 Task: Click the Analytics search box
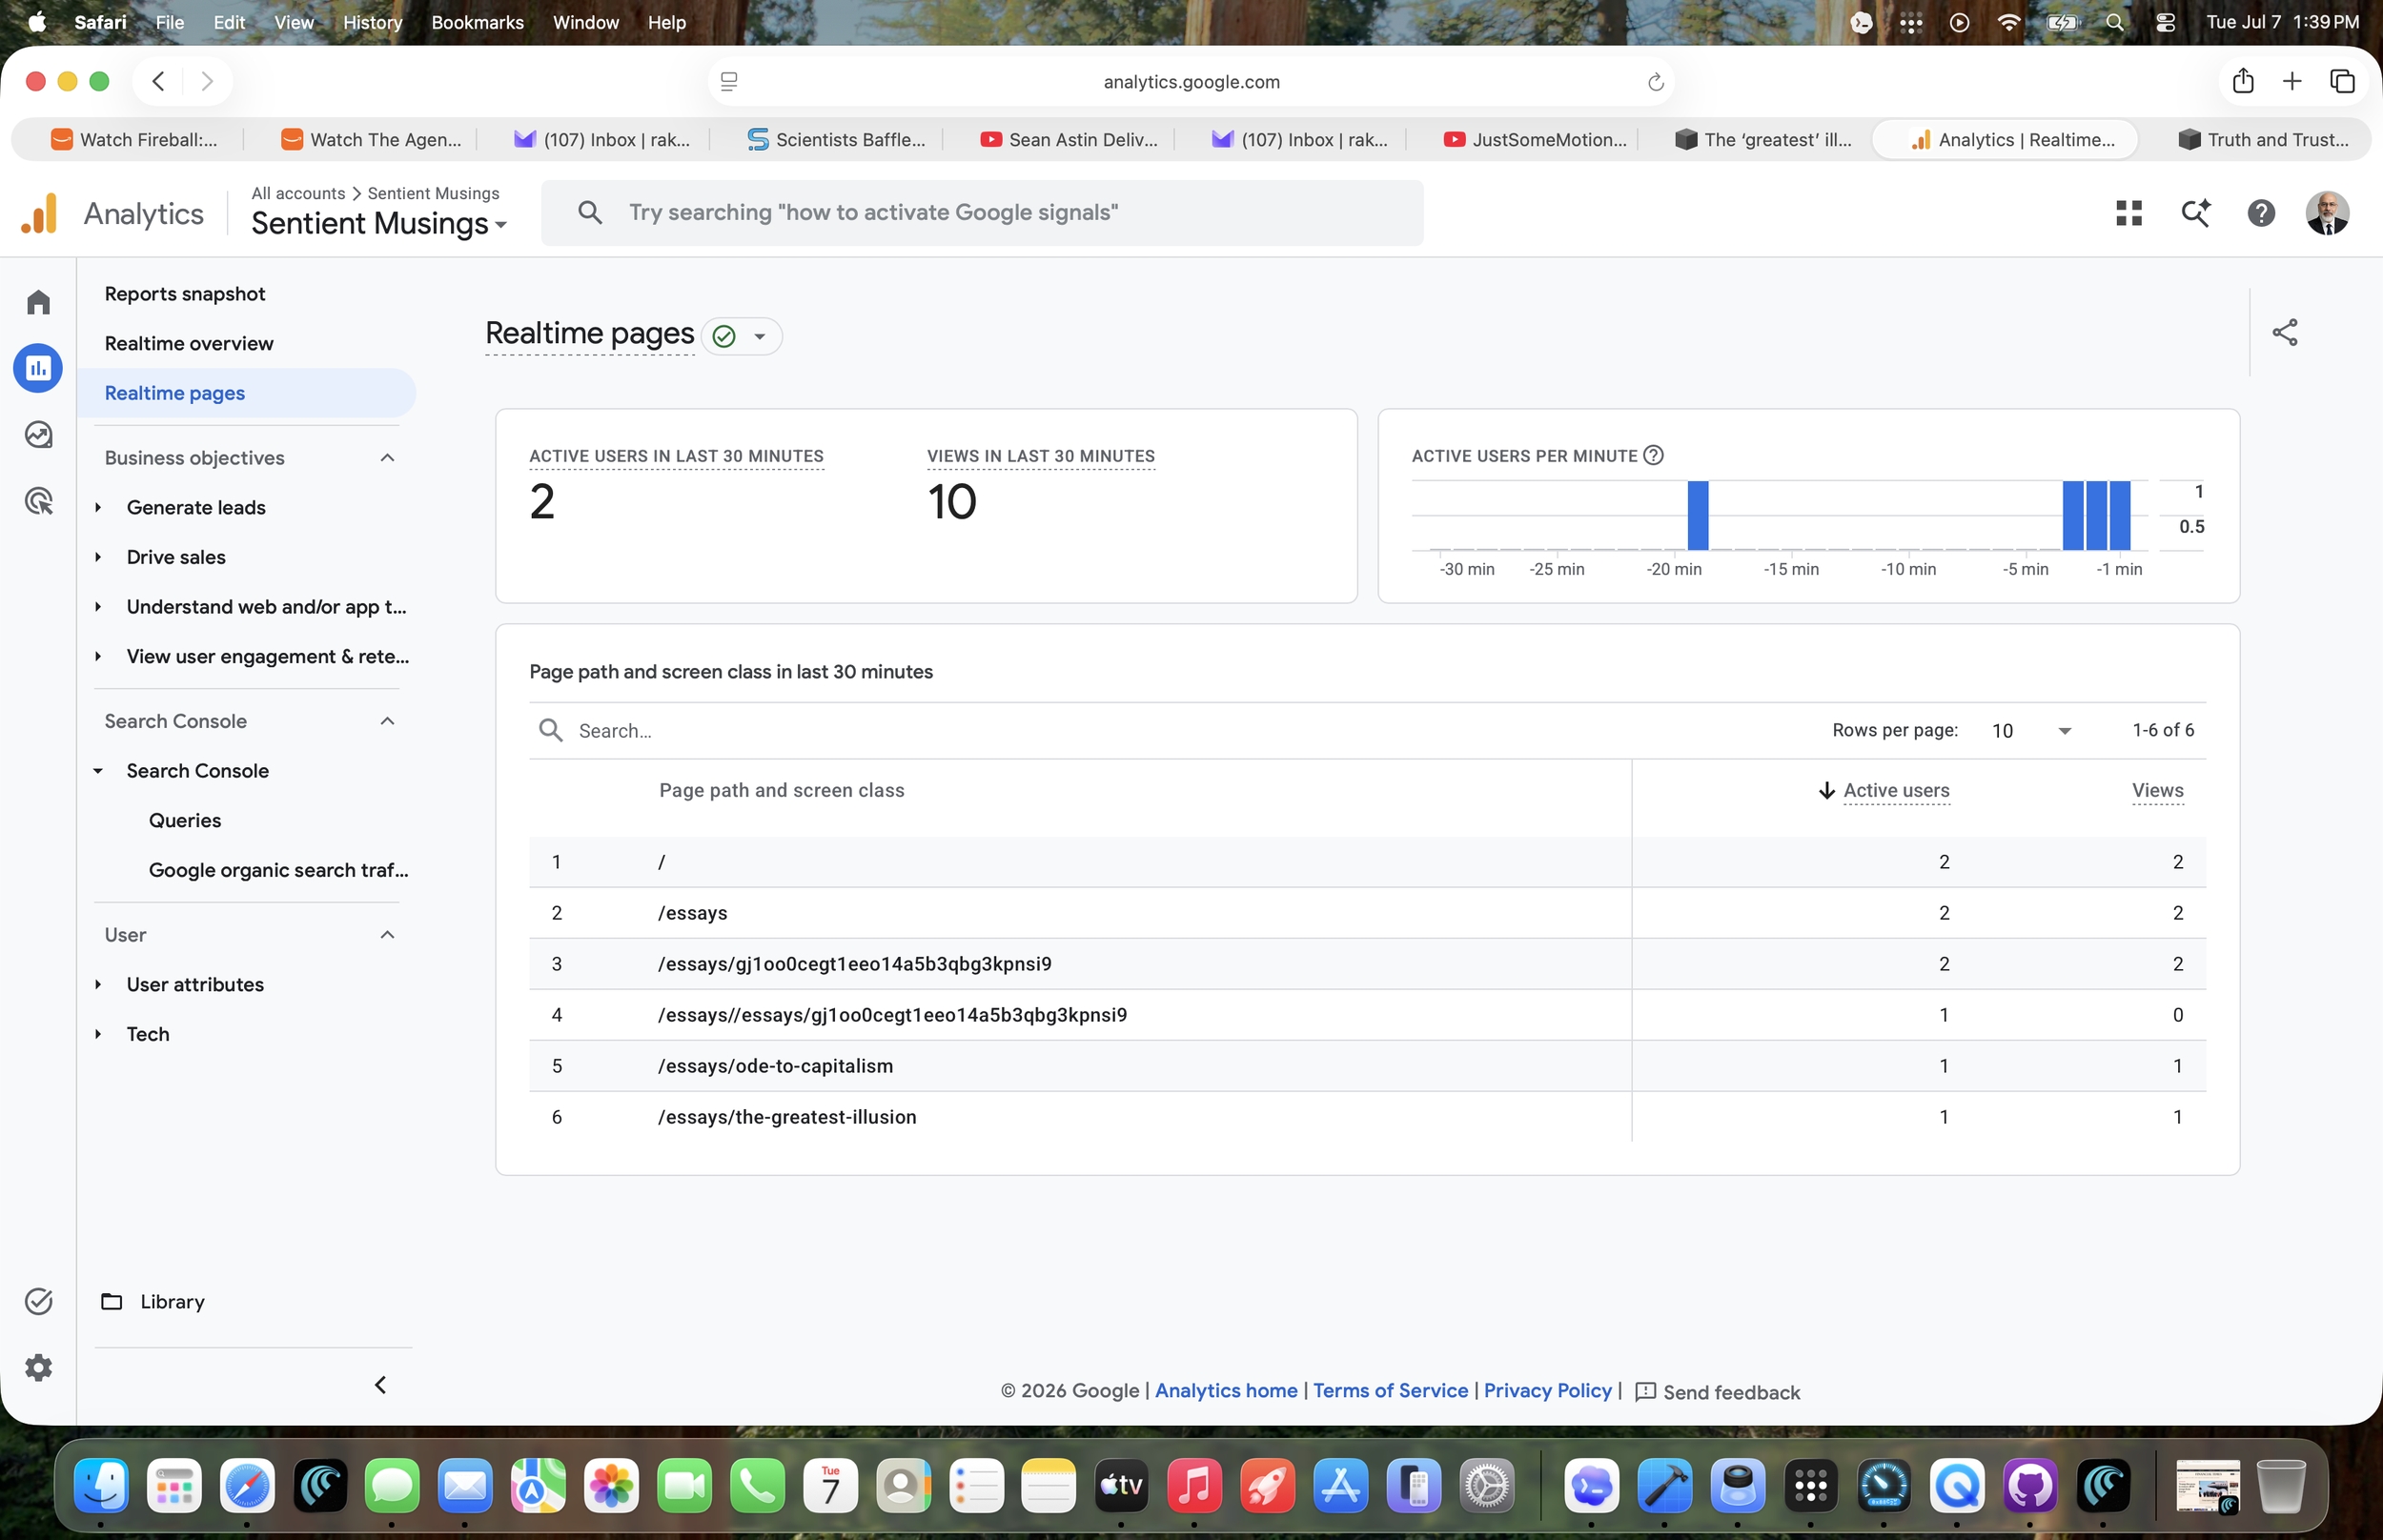[x=982, y=213]
